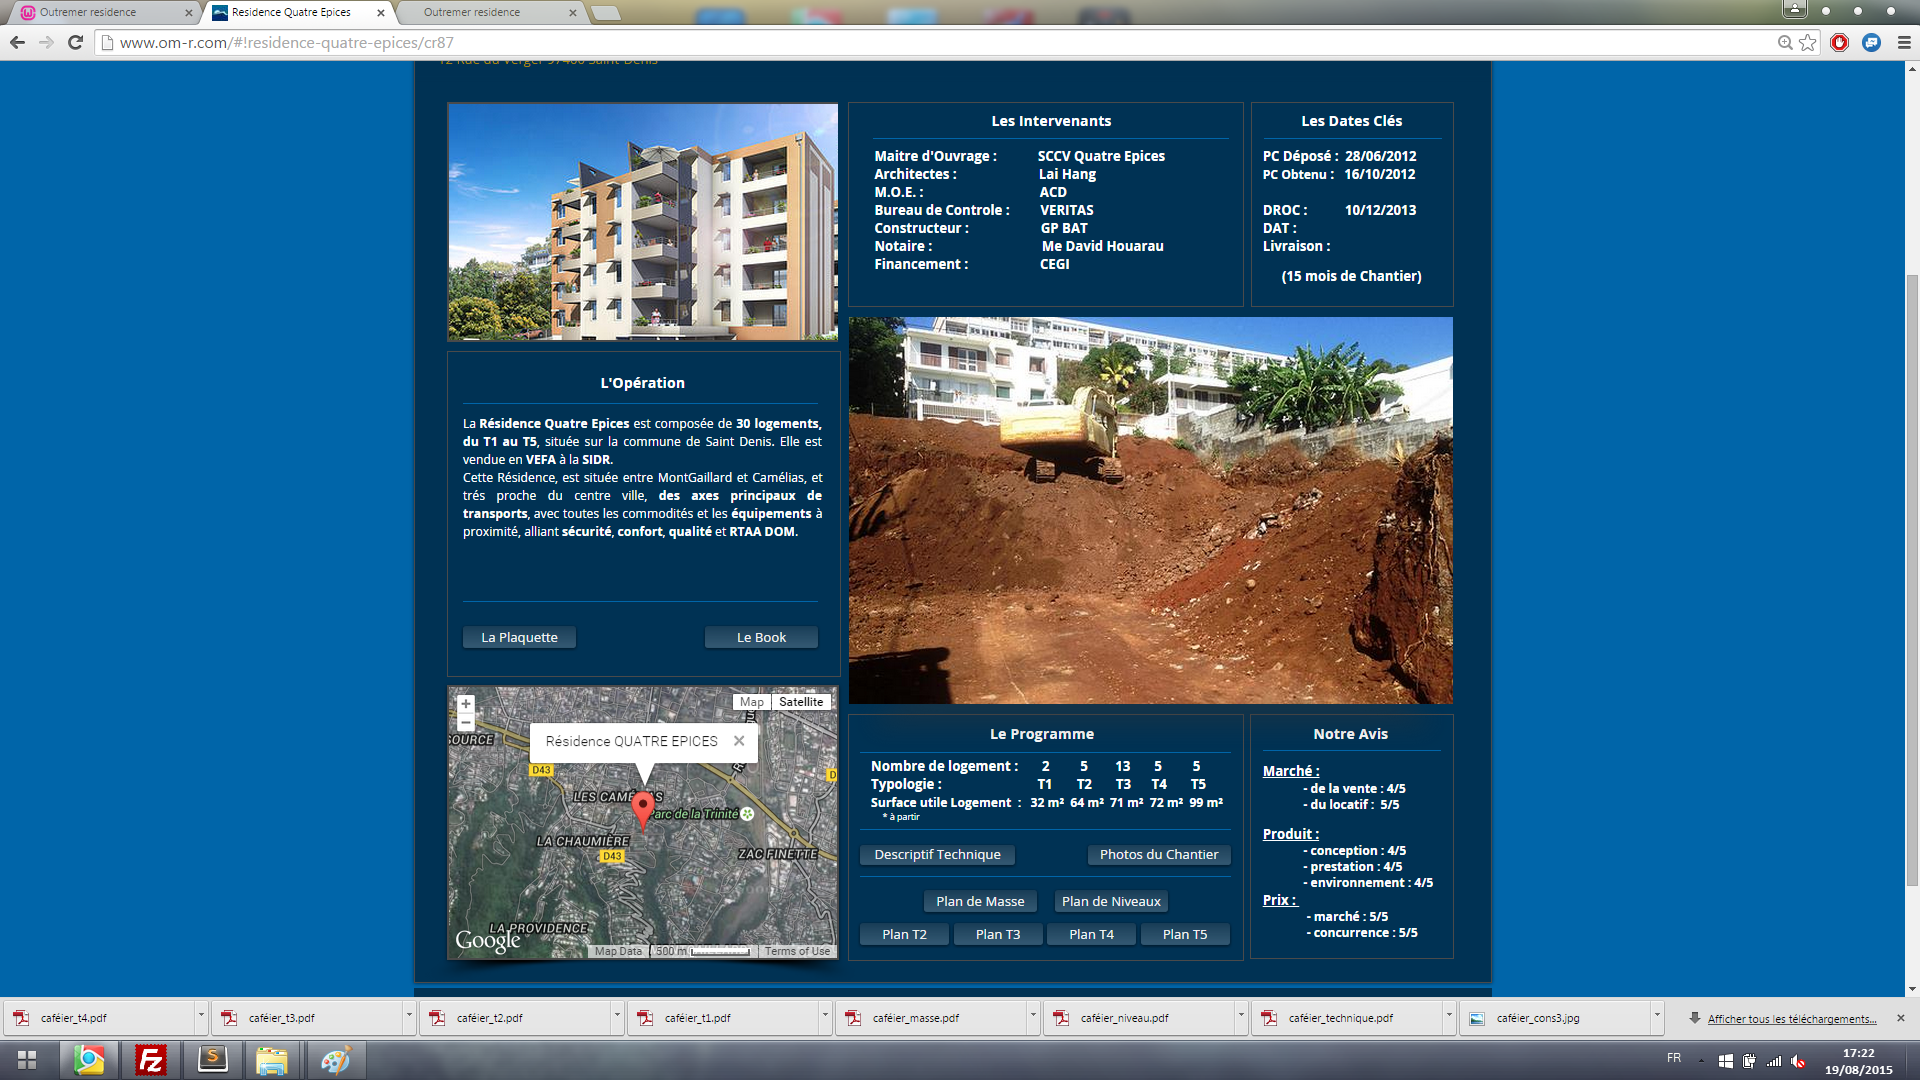This screenshot has width=1920, height=1080.
Task: Open the zoom magnifier icon in address bar
Action: point(1785,42)
